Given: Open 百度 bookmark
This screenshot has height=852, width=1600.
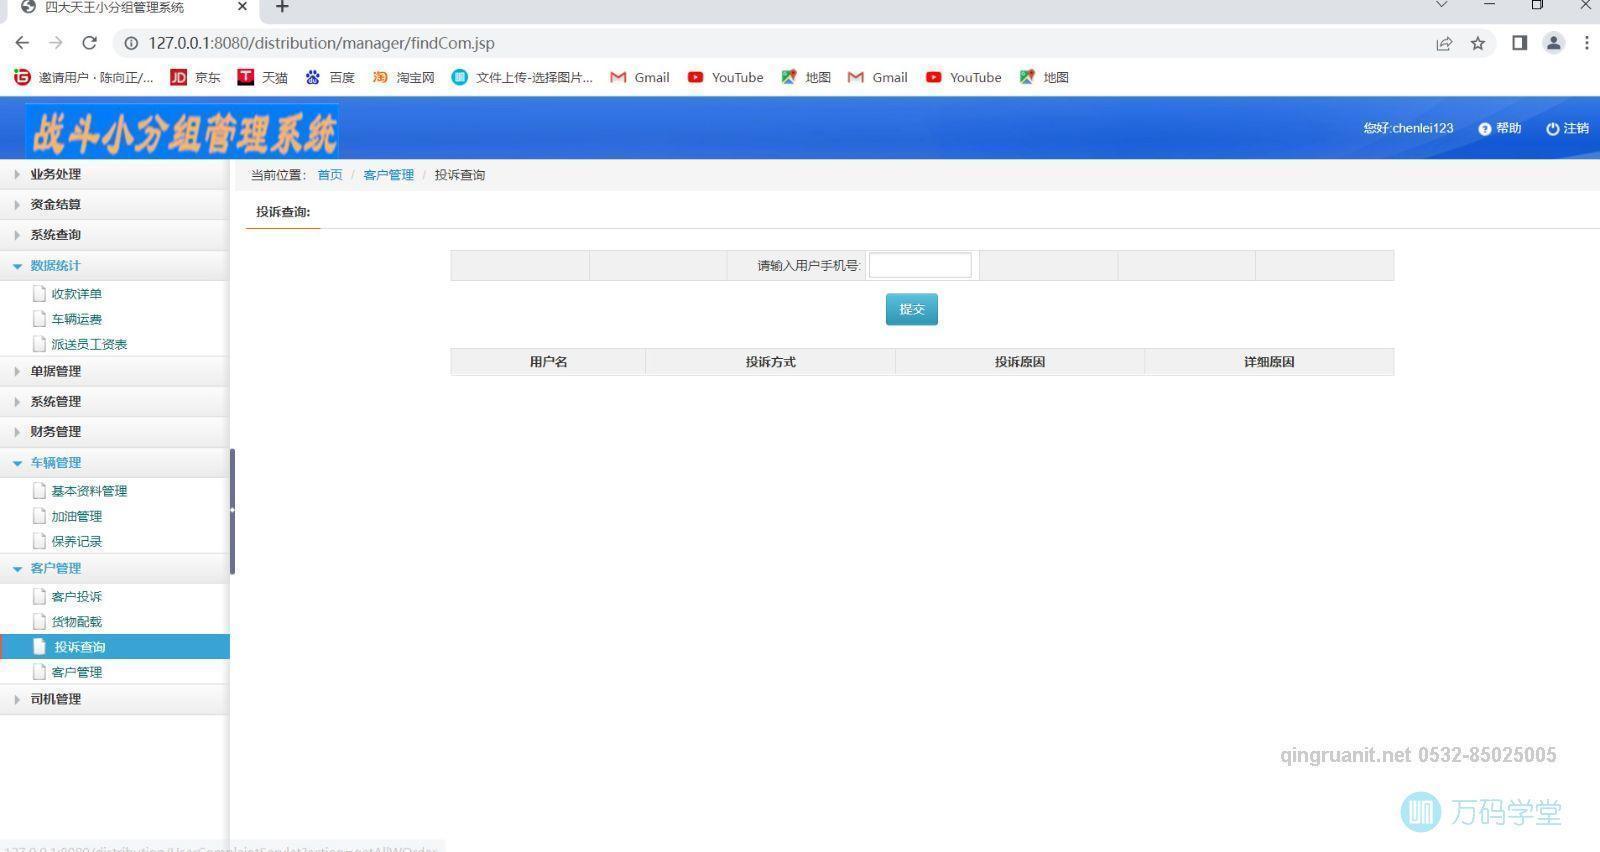Looking at the screenshot, I should 330,77.
